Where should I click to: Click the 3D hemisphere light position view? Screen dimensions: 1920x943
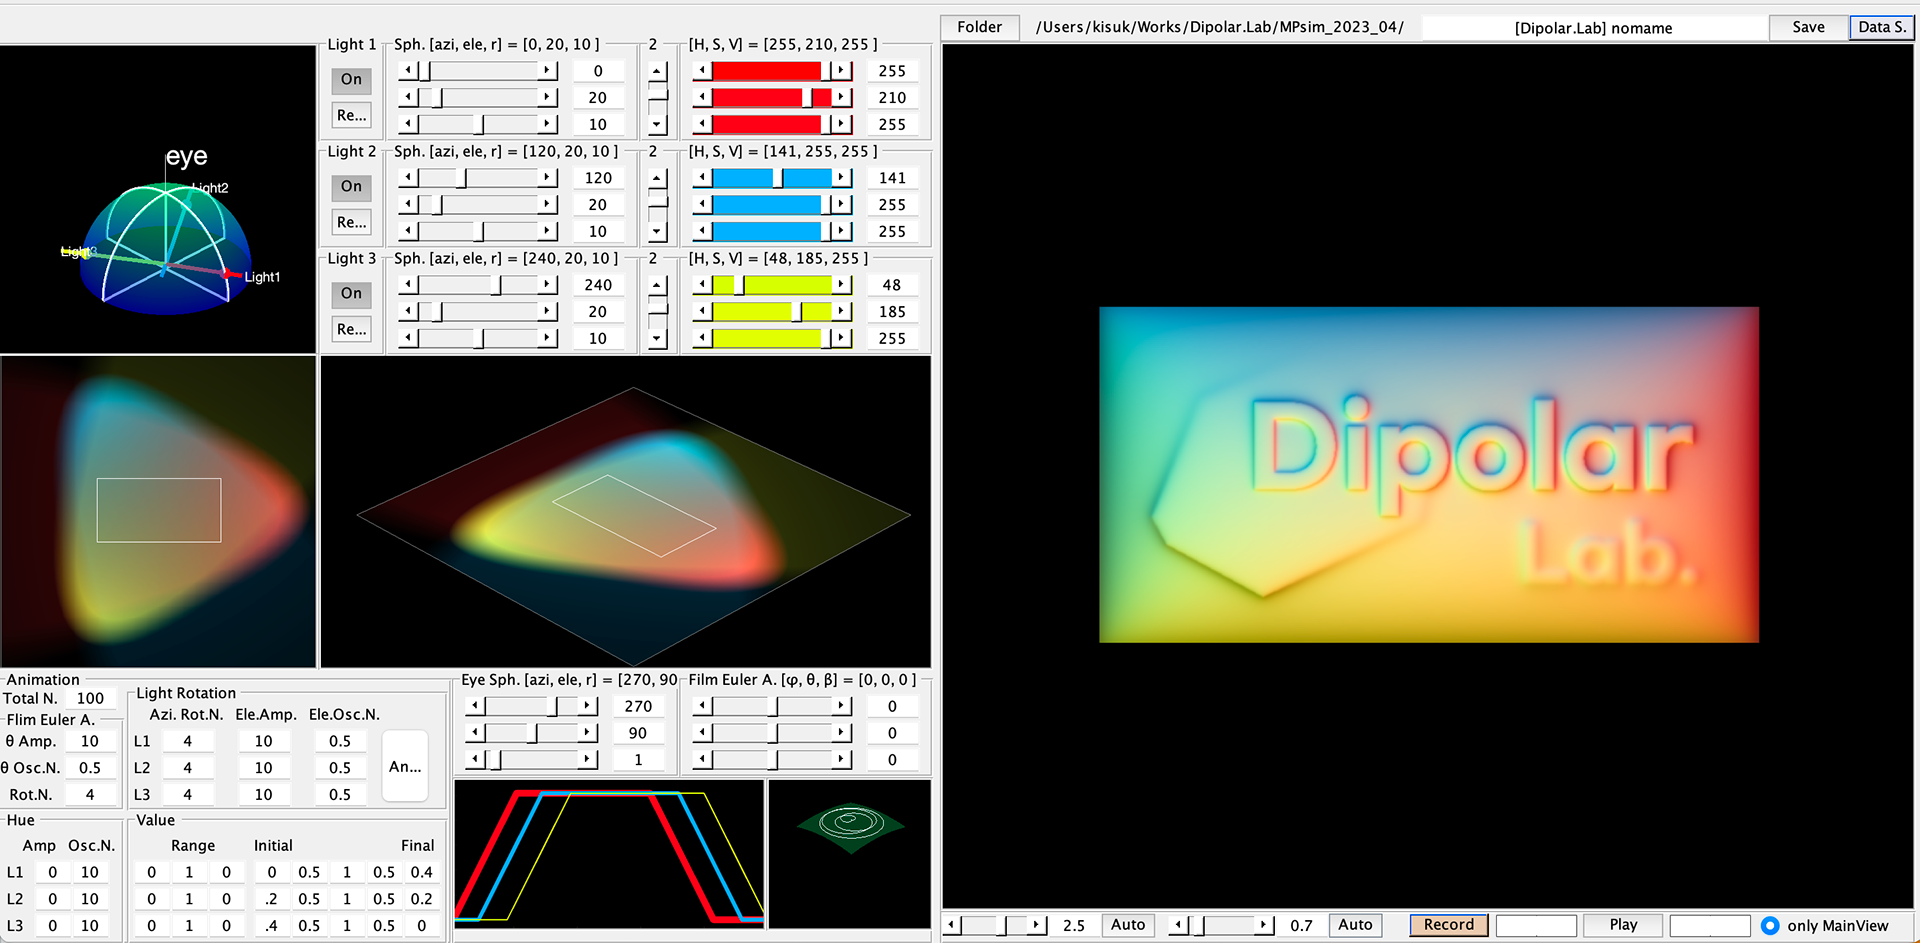click(x=158, y=199)
